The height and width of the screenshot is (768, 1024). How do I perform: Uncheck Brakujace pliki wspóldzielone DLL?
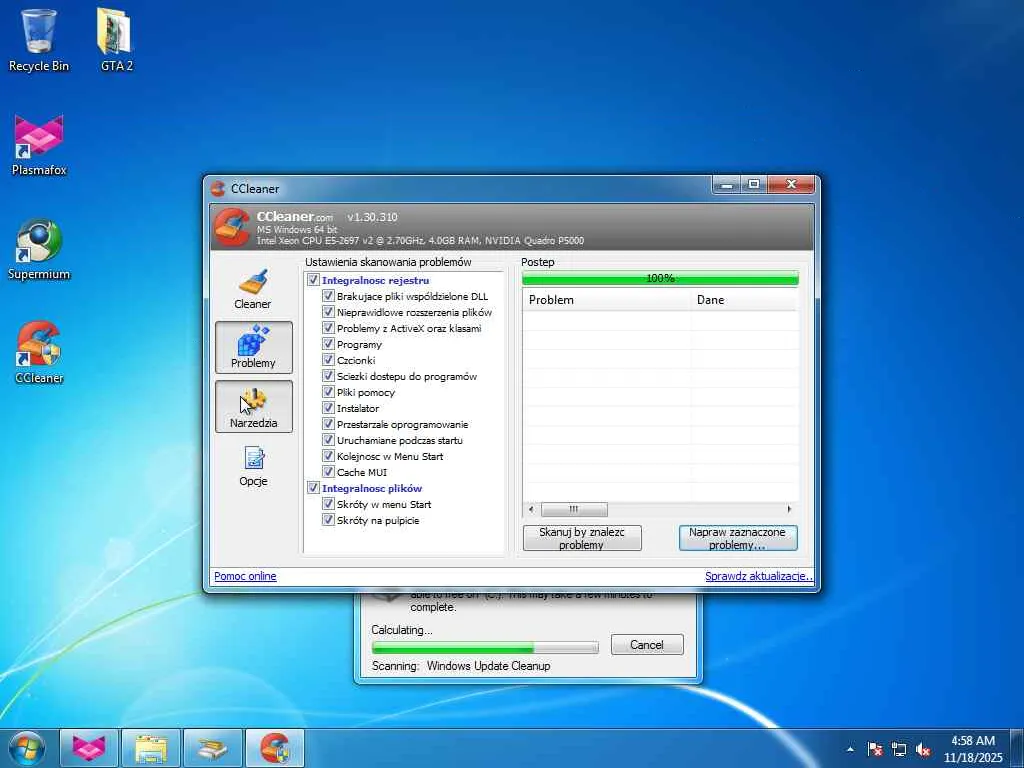[328, 296]
